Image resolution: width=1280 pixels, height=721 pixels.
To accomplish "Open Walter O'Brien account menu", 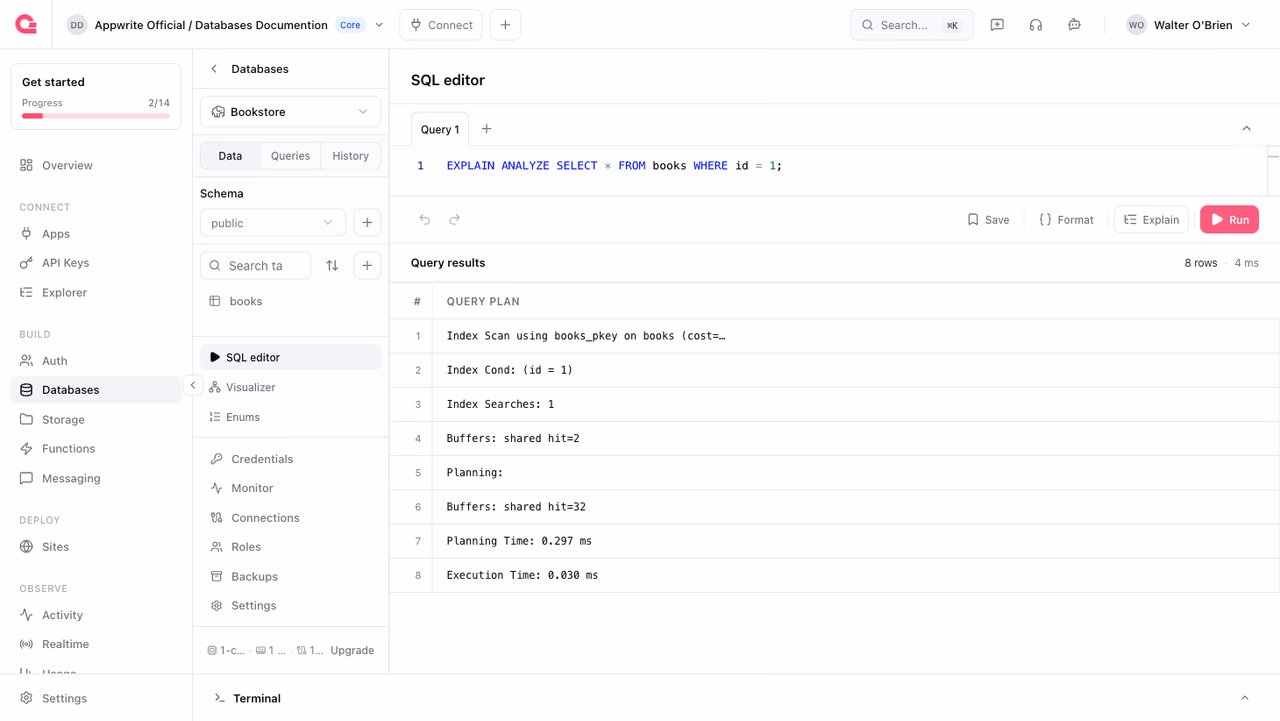I will 1188,25.
